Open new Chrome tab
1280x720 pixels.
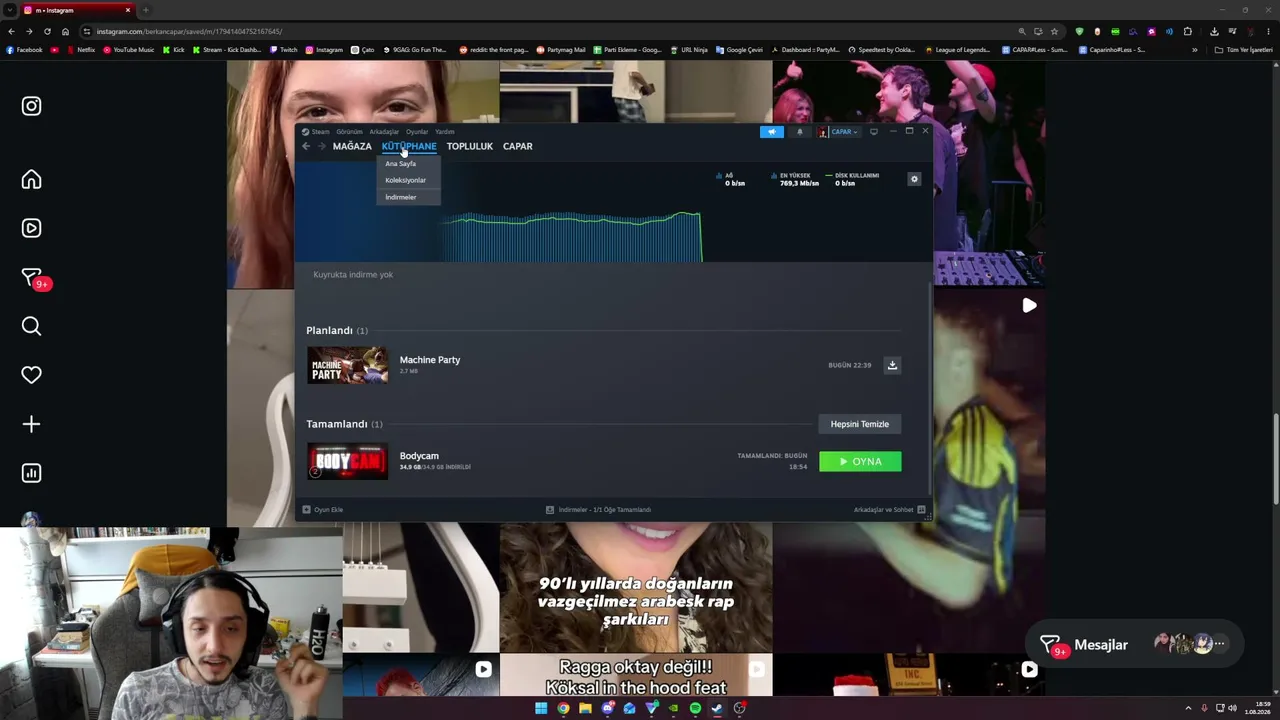click(x=145, y=10)
